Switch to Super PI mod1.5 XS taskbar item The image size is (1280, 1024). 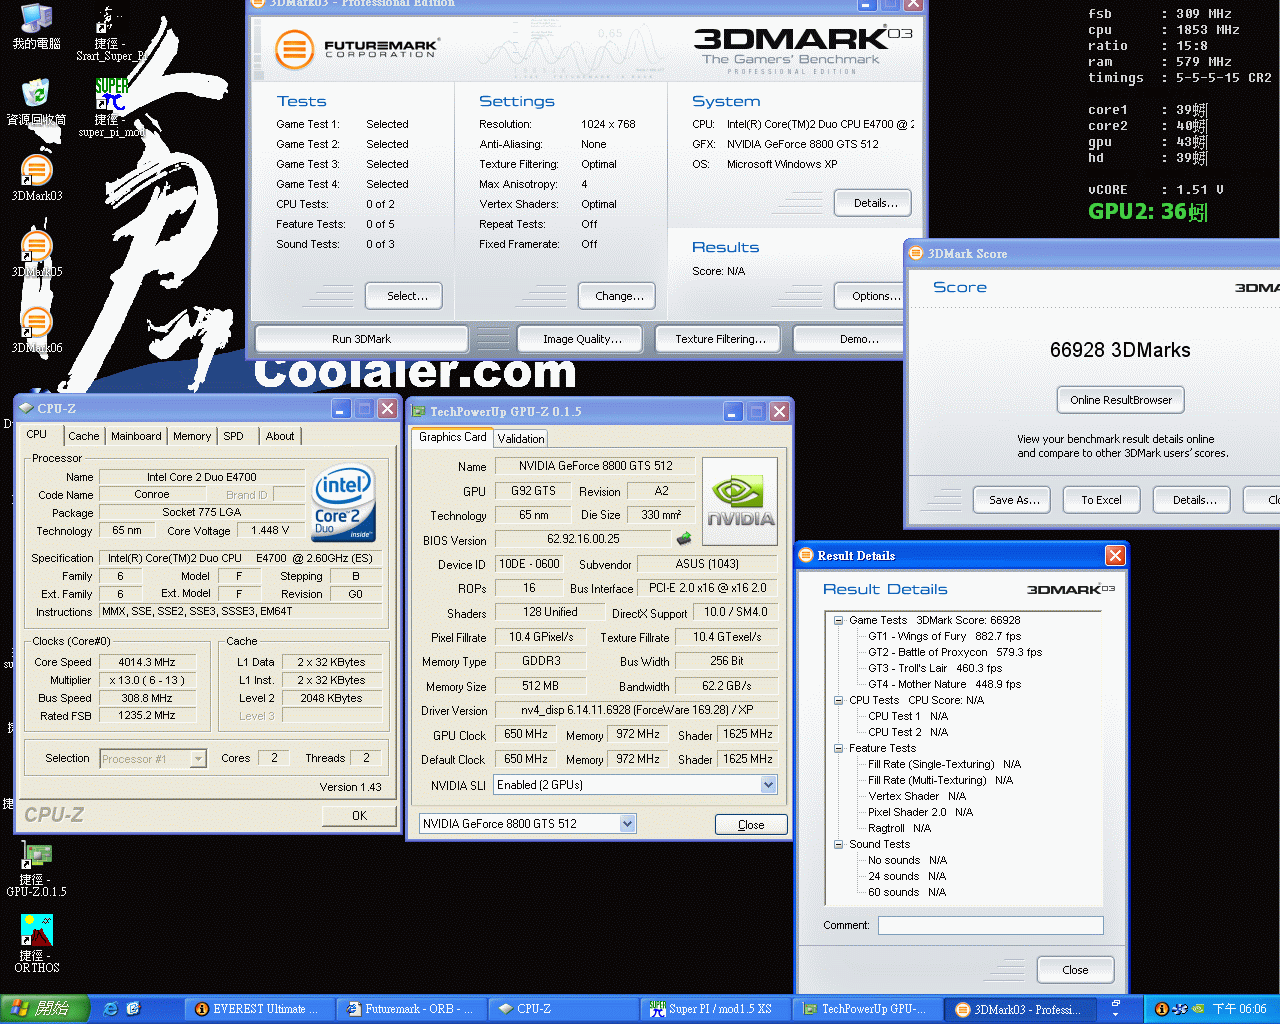coord(716,1009)
